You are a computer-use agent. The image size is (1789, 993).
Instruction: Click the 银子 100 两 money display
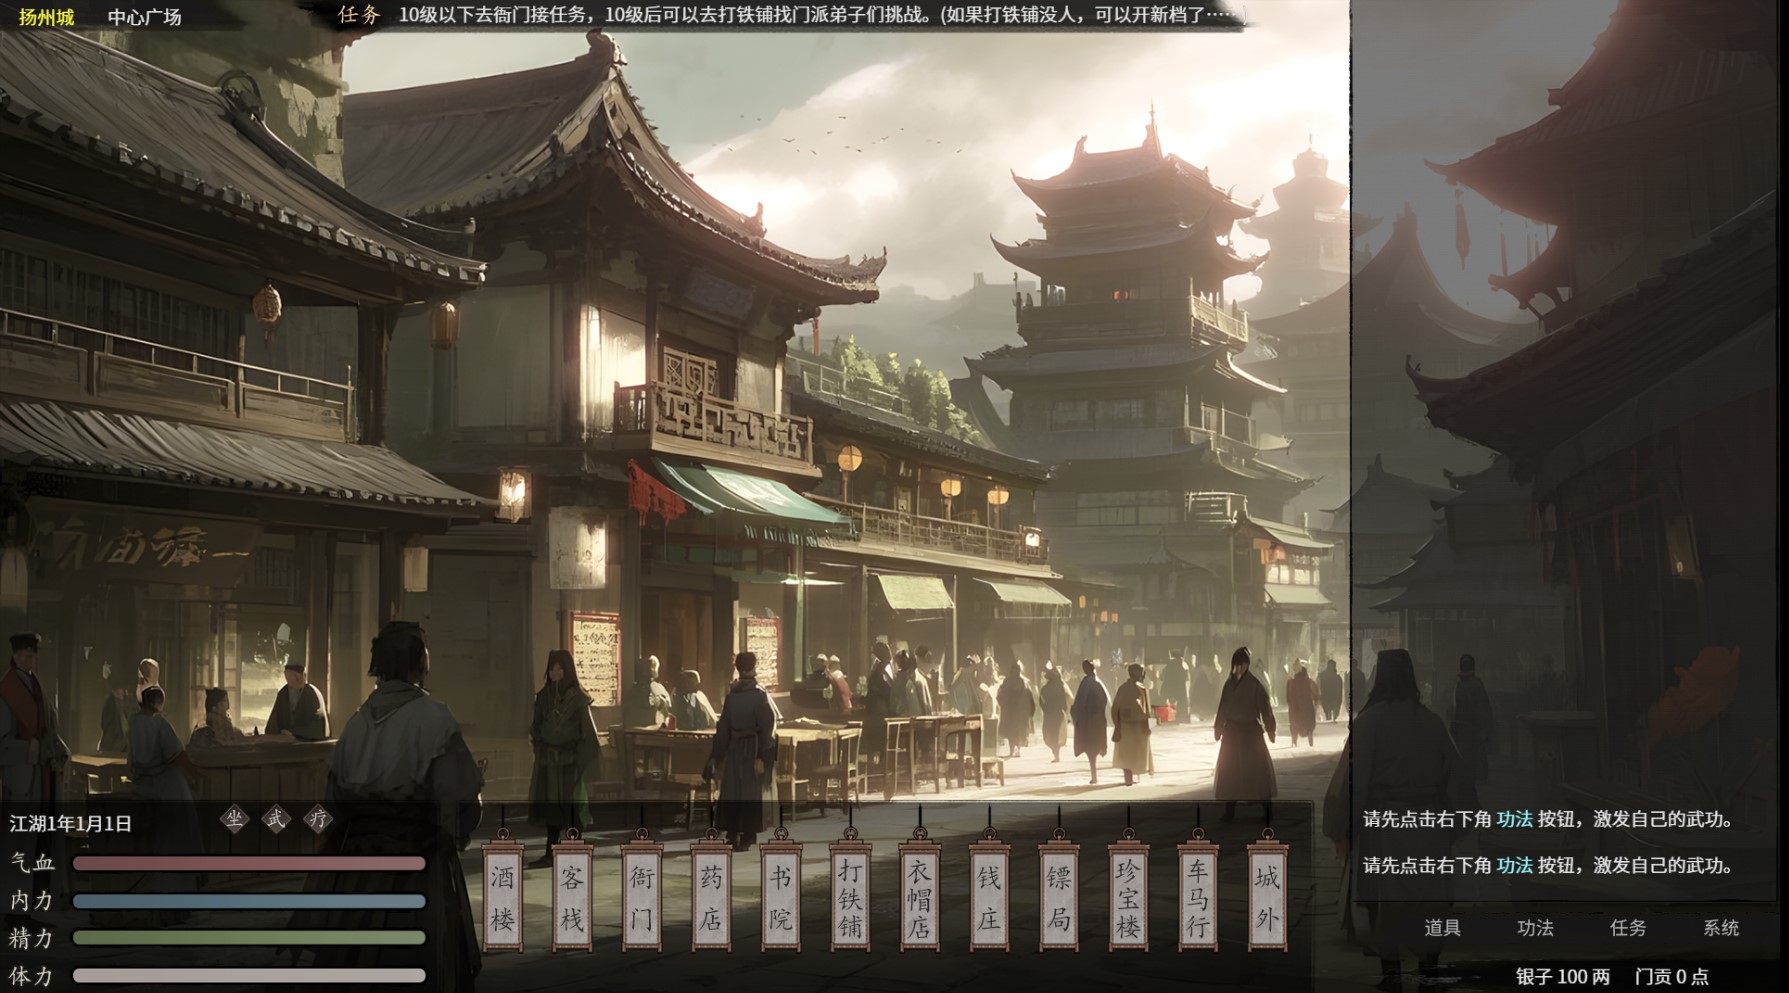pos(1562,977)
